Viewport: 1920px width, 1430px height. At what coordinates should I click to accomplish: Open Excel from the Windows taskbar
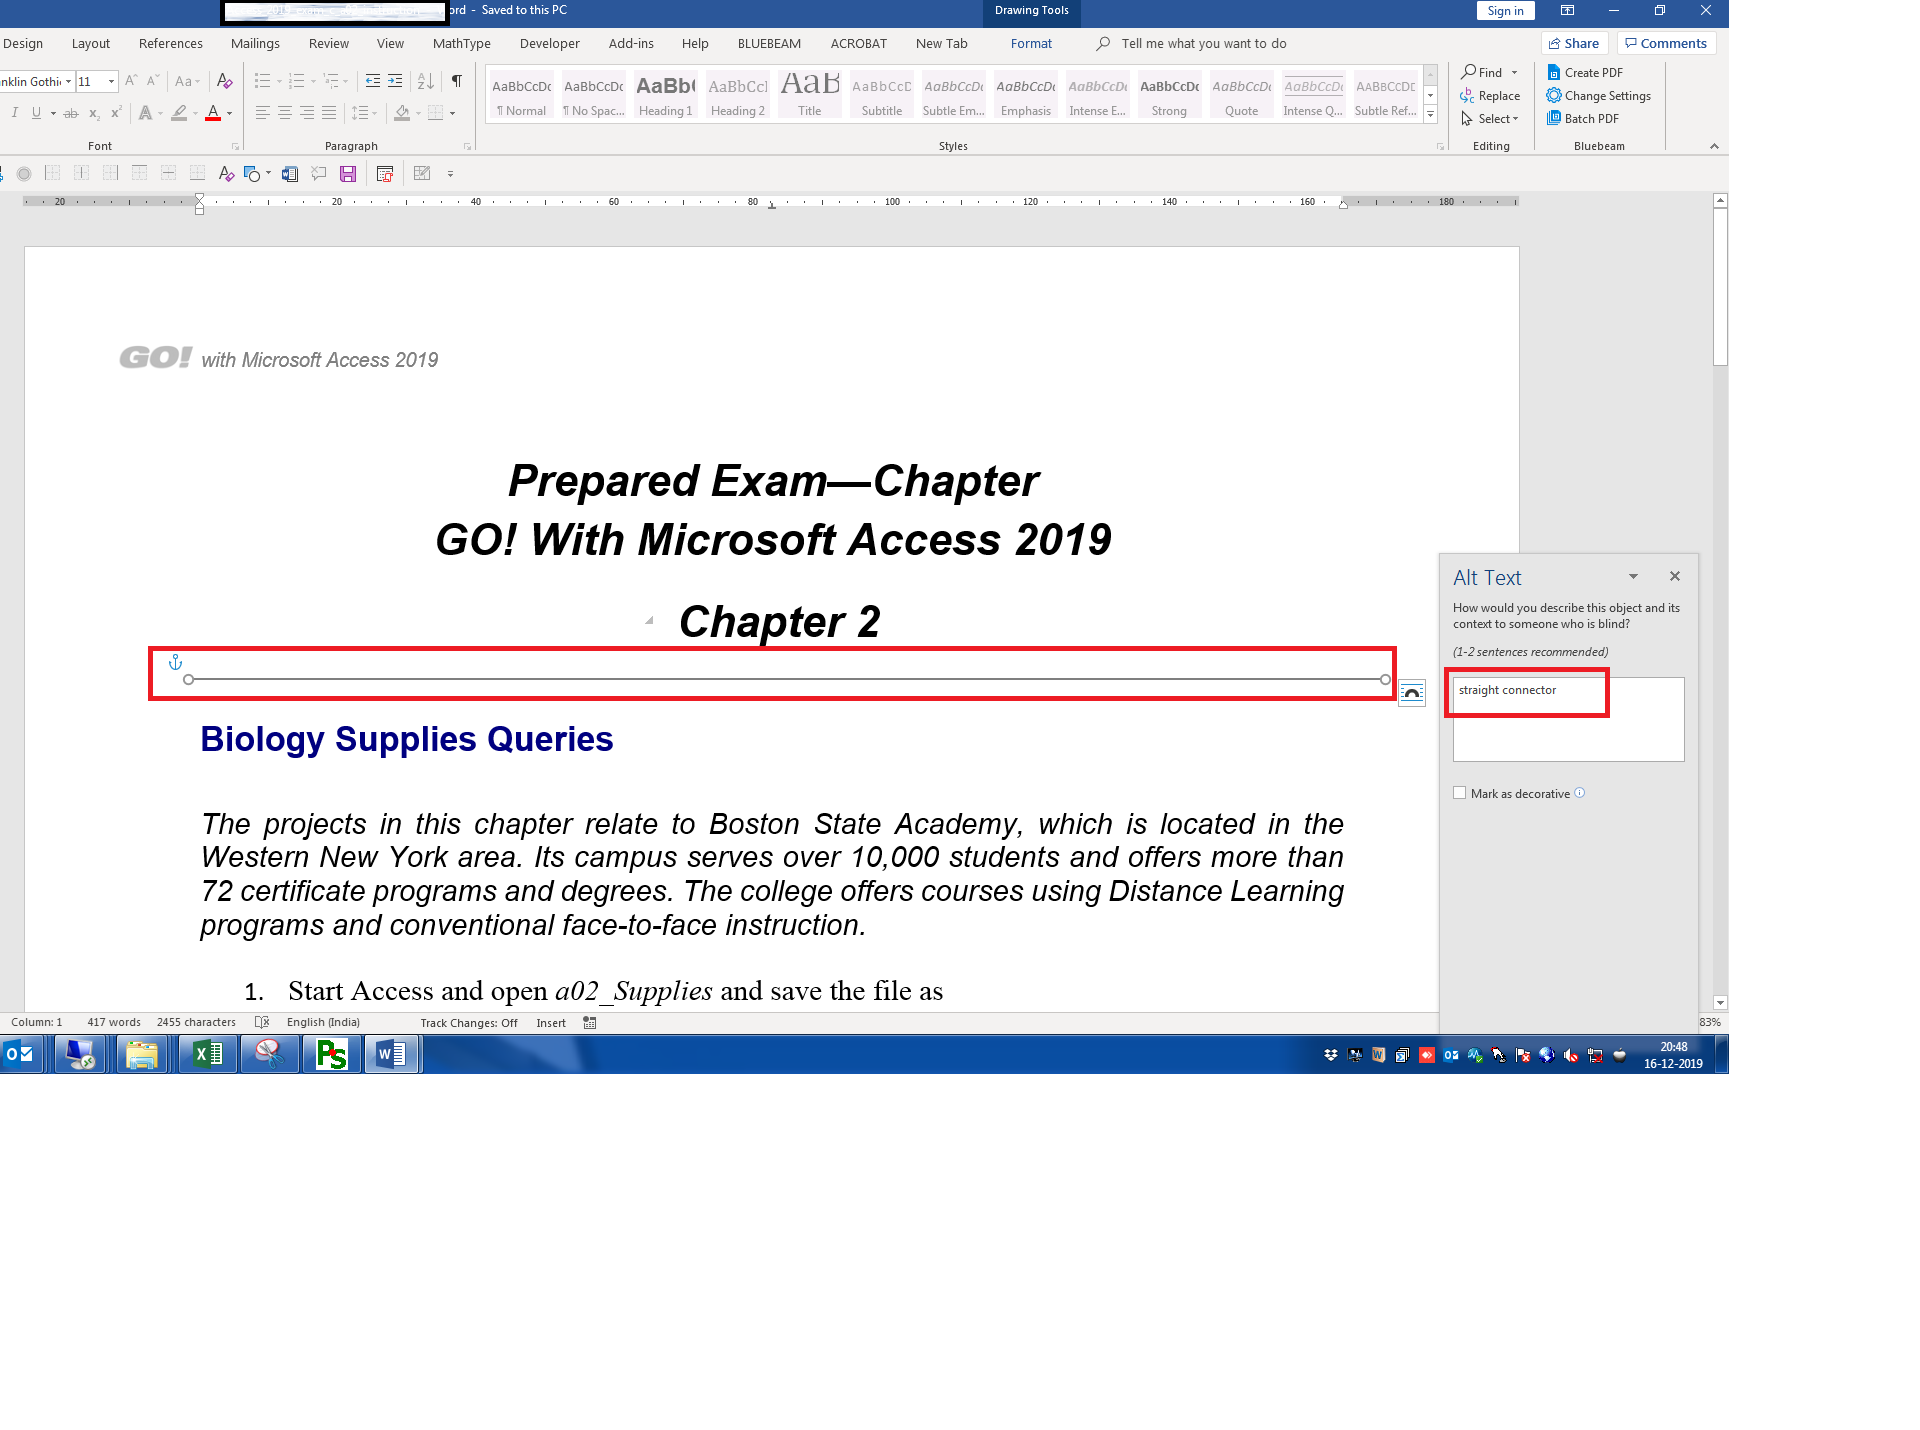pos(208,1054)
